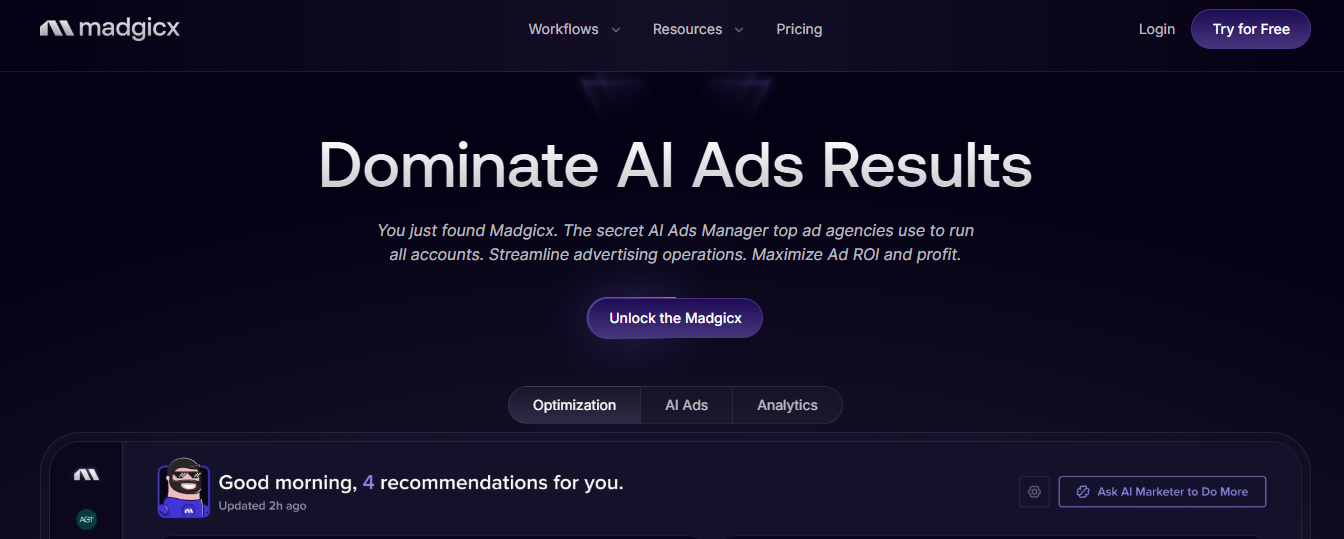
Task: Open the Workflows menu
Action: point(563,29)
